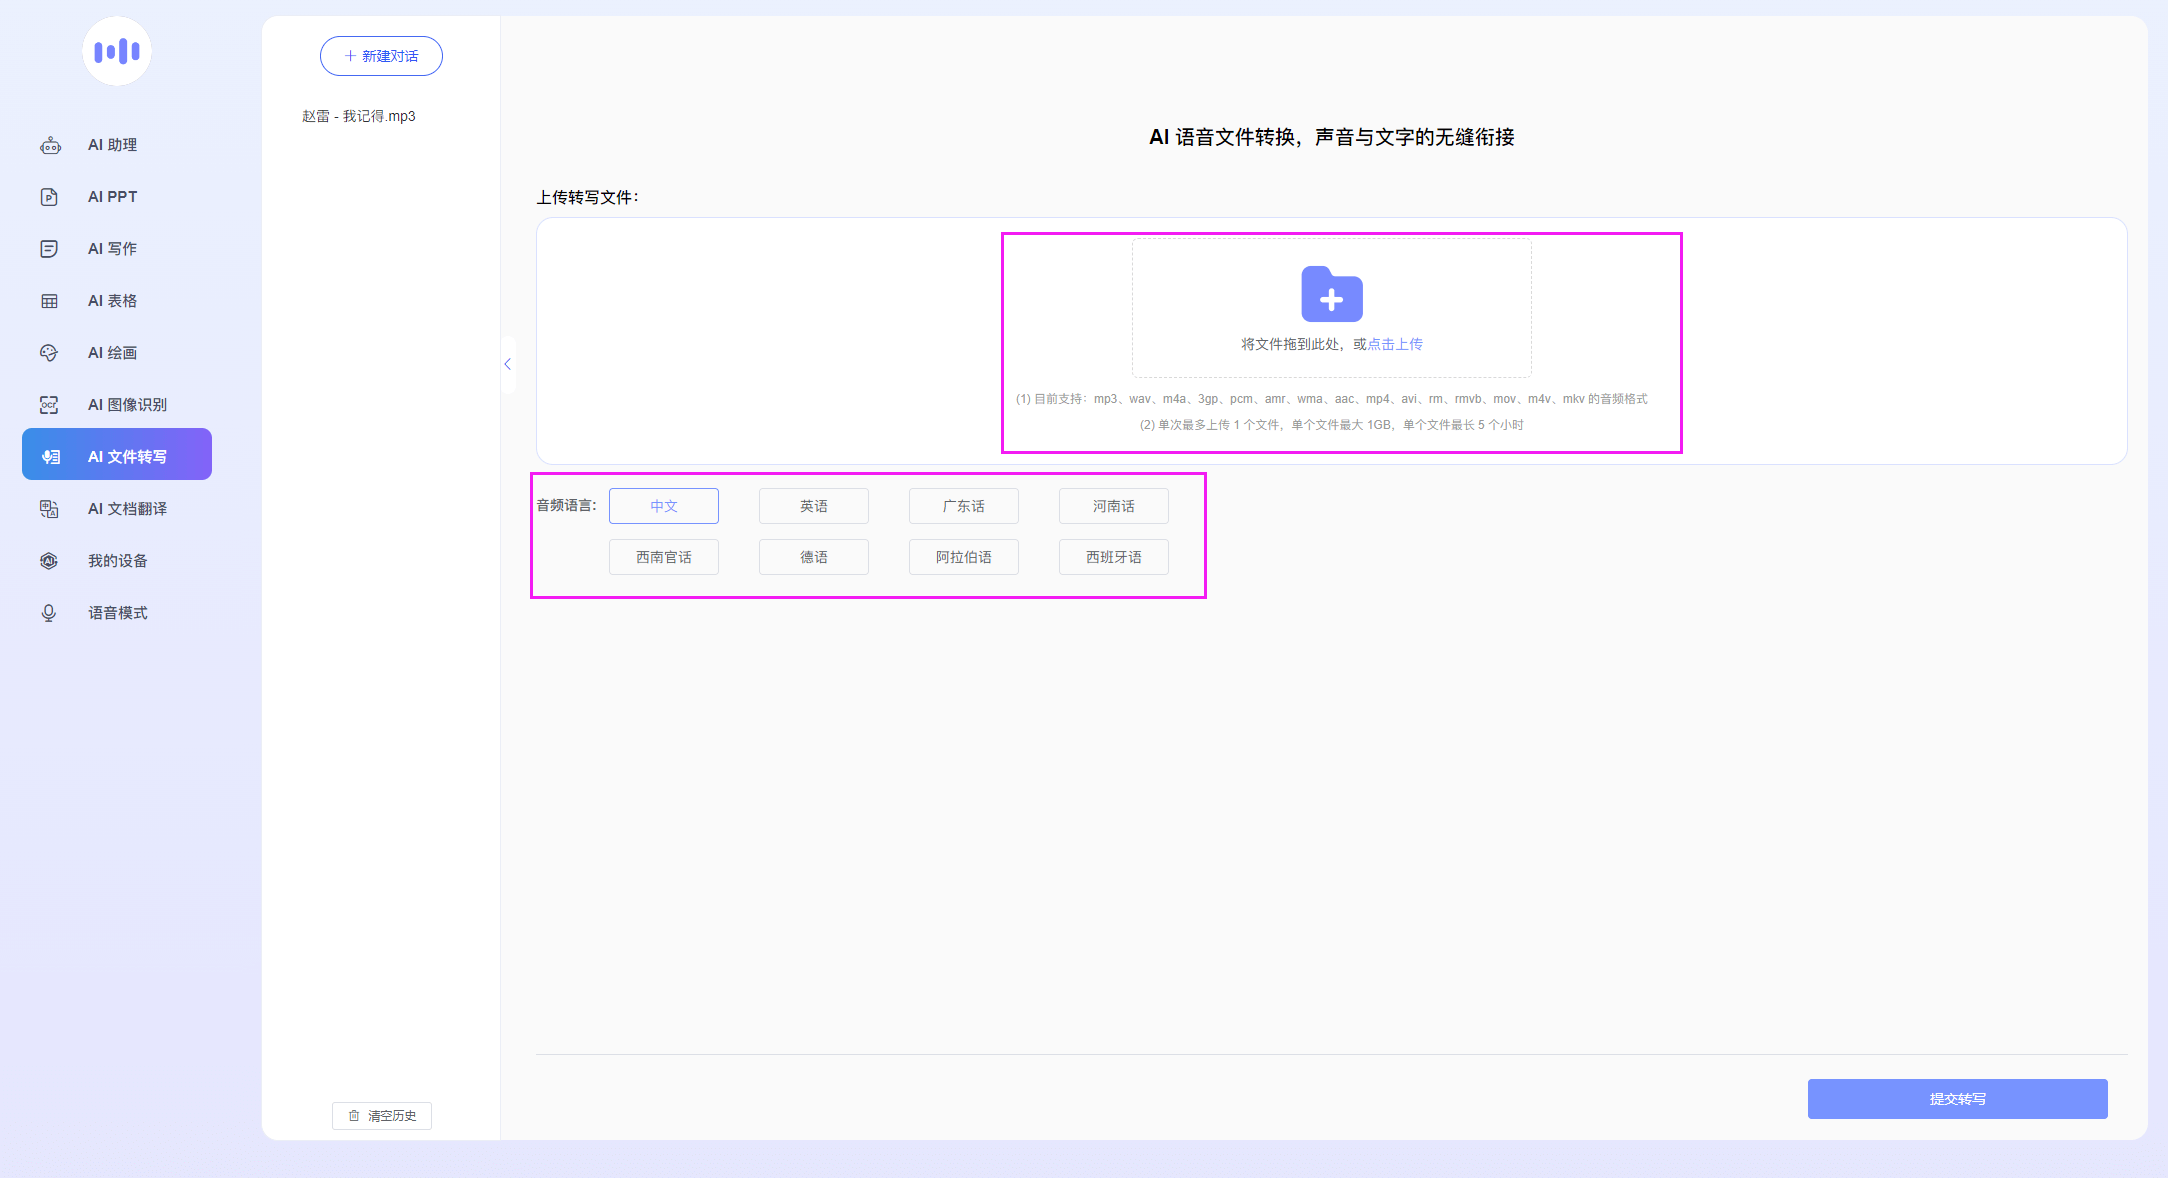2168x1178 pixels.
Task: Collapse the history panel with chevron
Action: pos(508,364)
